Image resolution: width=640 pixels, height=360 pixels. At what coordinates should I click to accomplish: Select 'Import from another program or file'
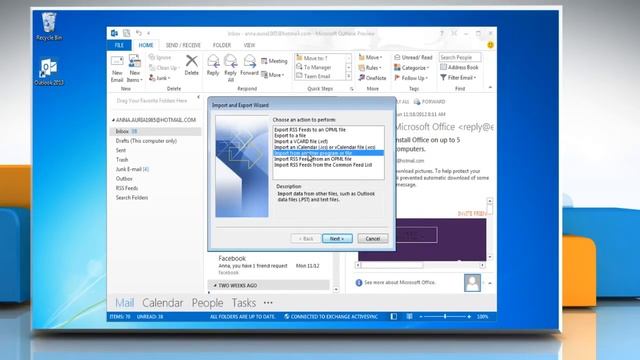pos(328,153)
